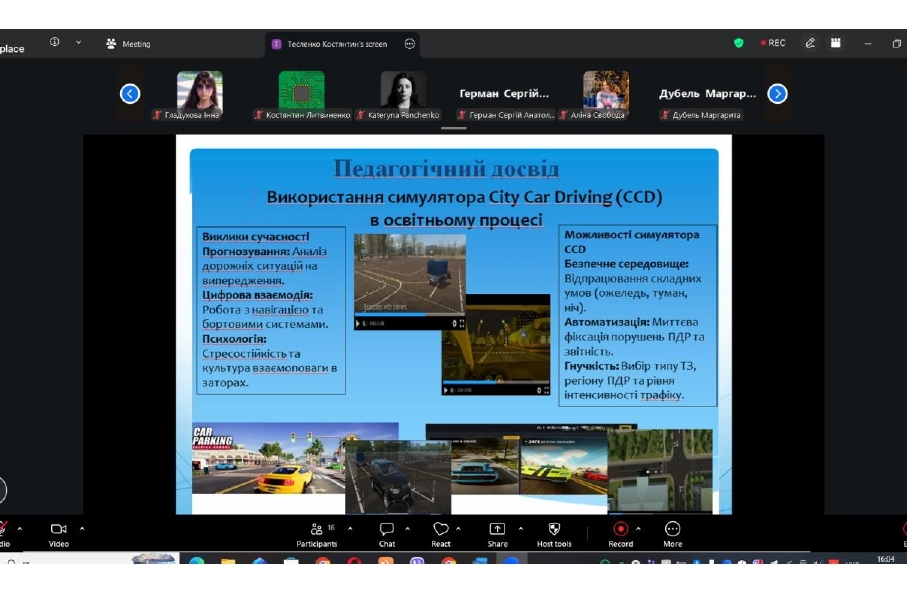Expand the Record options chevron

(x=638, y=529)
